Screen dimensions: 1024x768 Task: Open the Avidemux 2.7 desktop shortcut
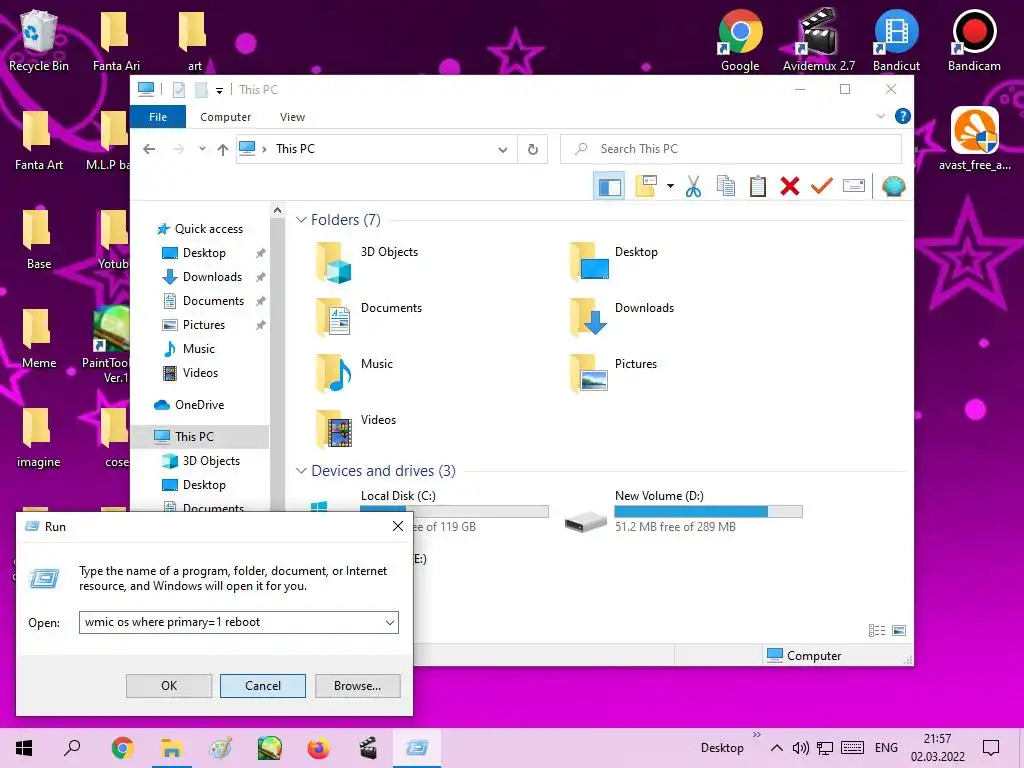pyautogui.click(x=819, y=40)
